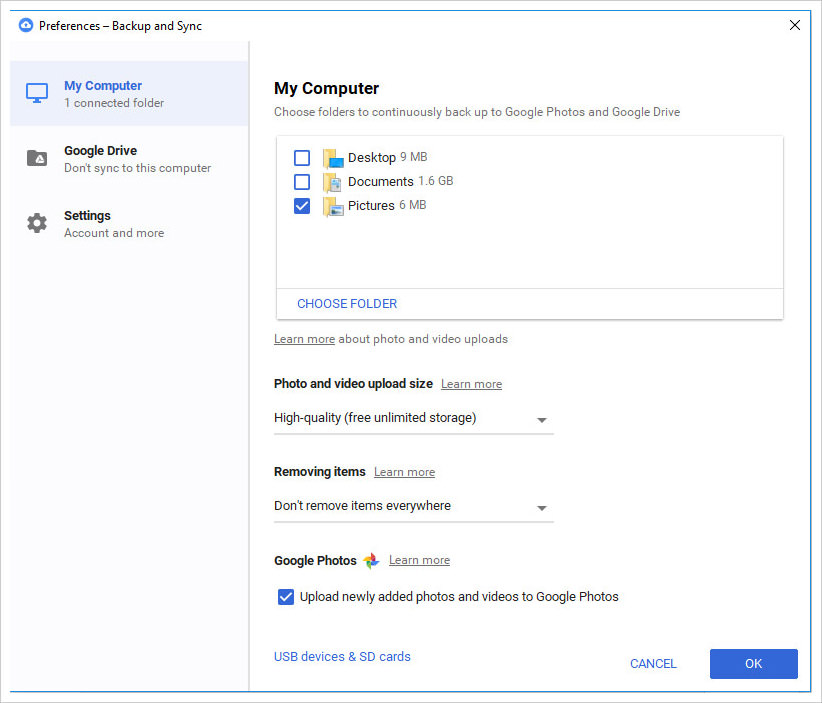This screenshot has width=822, height=703.
Task: Open USB devices & SD cards link
Action: (342, 656)
